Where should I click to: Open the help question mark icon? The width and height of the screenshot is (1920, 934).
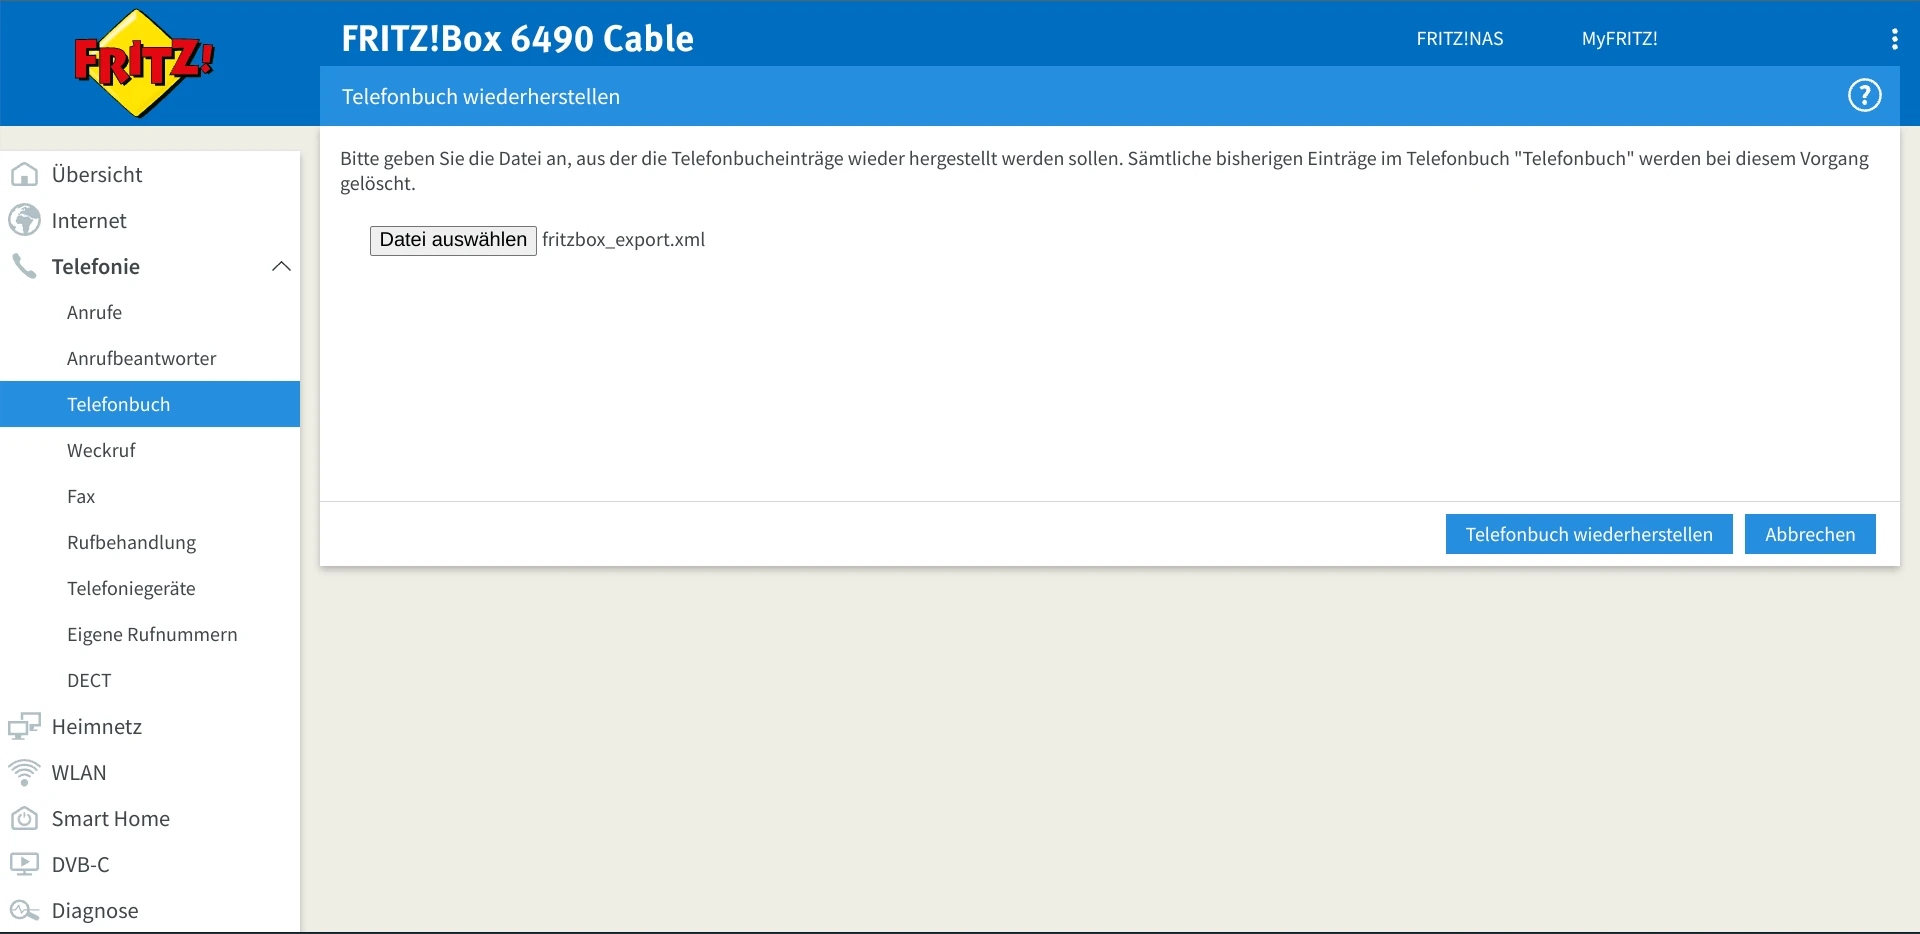tap(1864, 96)
